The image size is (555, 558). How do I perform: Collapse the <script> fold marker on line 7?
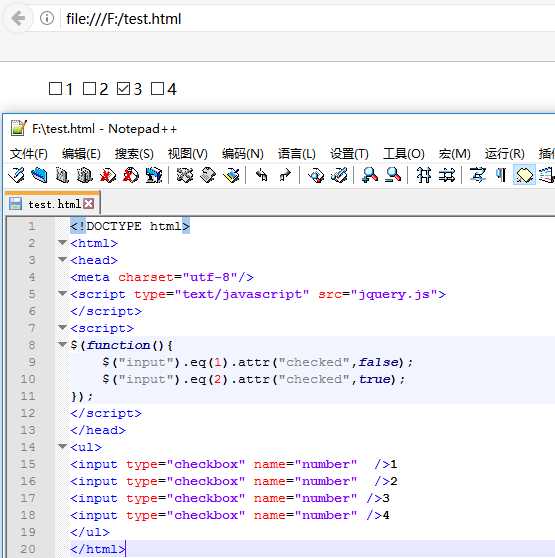[63, 327]
